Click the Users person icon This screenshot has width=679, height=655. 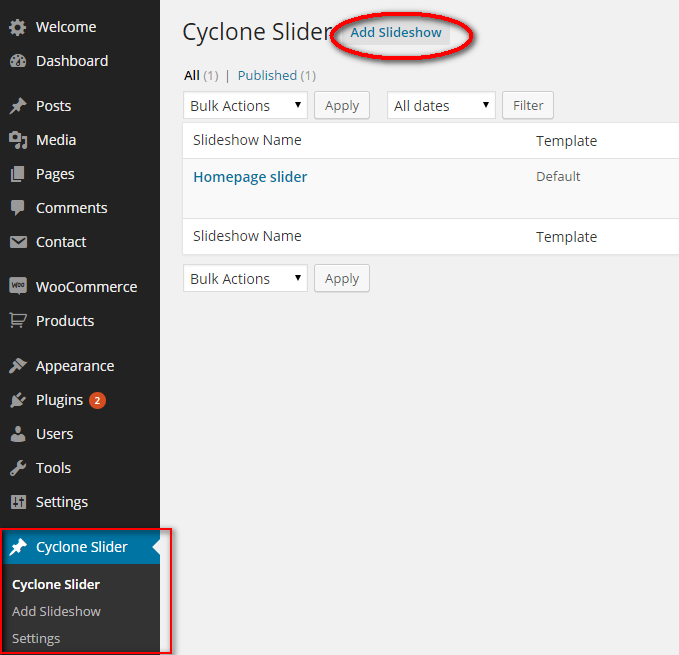pos(18,434)
